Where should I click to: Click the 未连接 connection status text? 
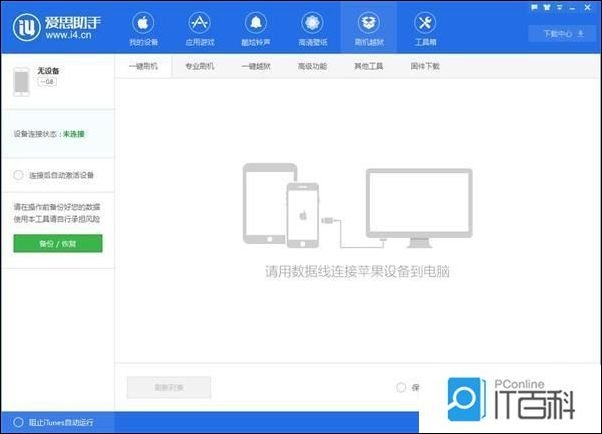(74, 134)
